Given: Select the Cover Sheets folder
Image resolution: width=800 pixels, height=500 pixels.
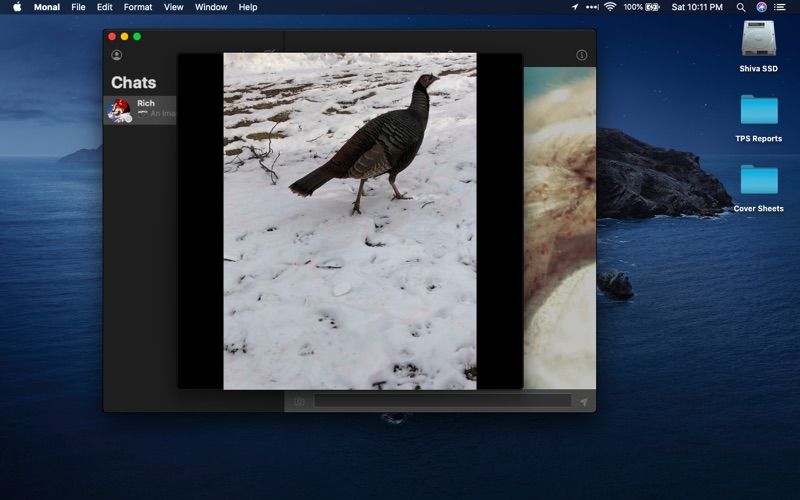Looking at the screenshot, I should pos(759,188).
